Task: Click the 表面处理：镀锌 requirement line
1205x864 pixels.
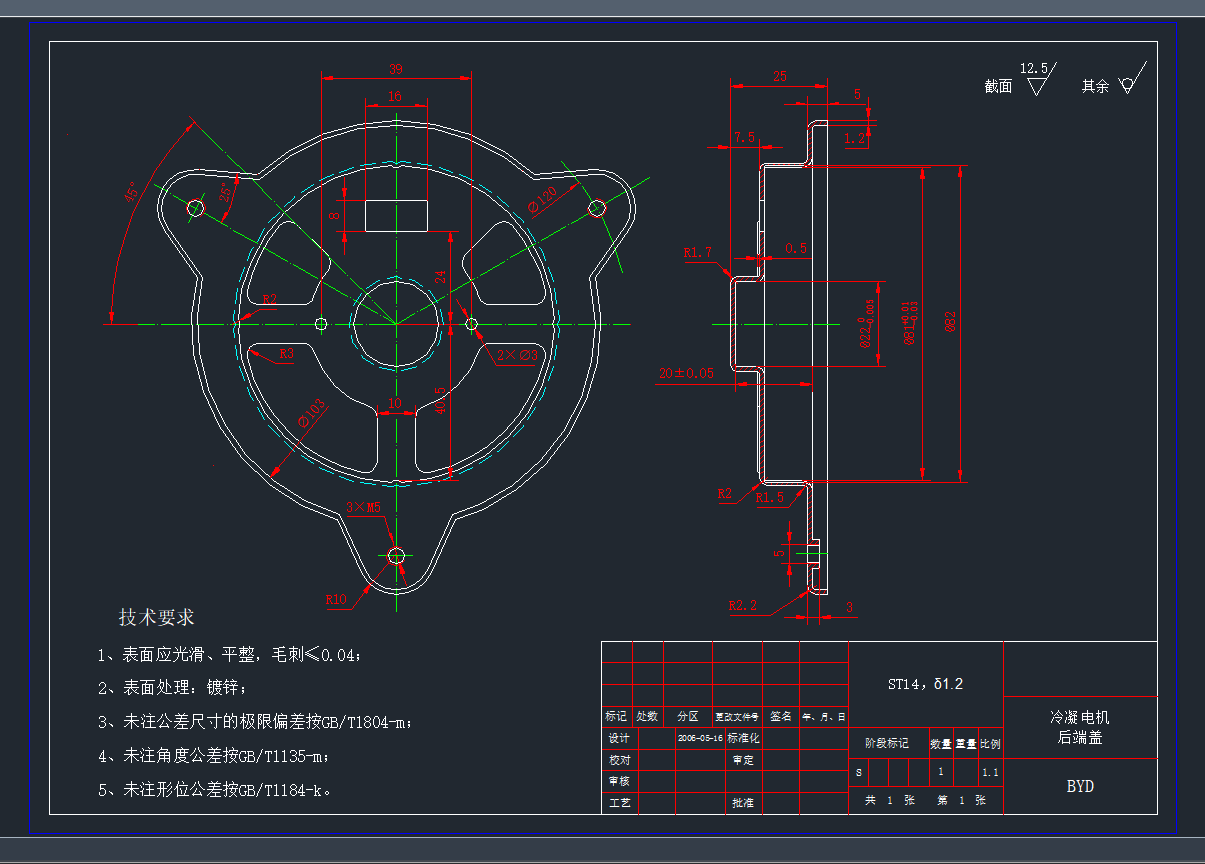Action: point(170,688)
